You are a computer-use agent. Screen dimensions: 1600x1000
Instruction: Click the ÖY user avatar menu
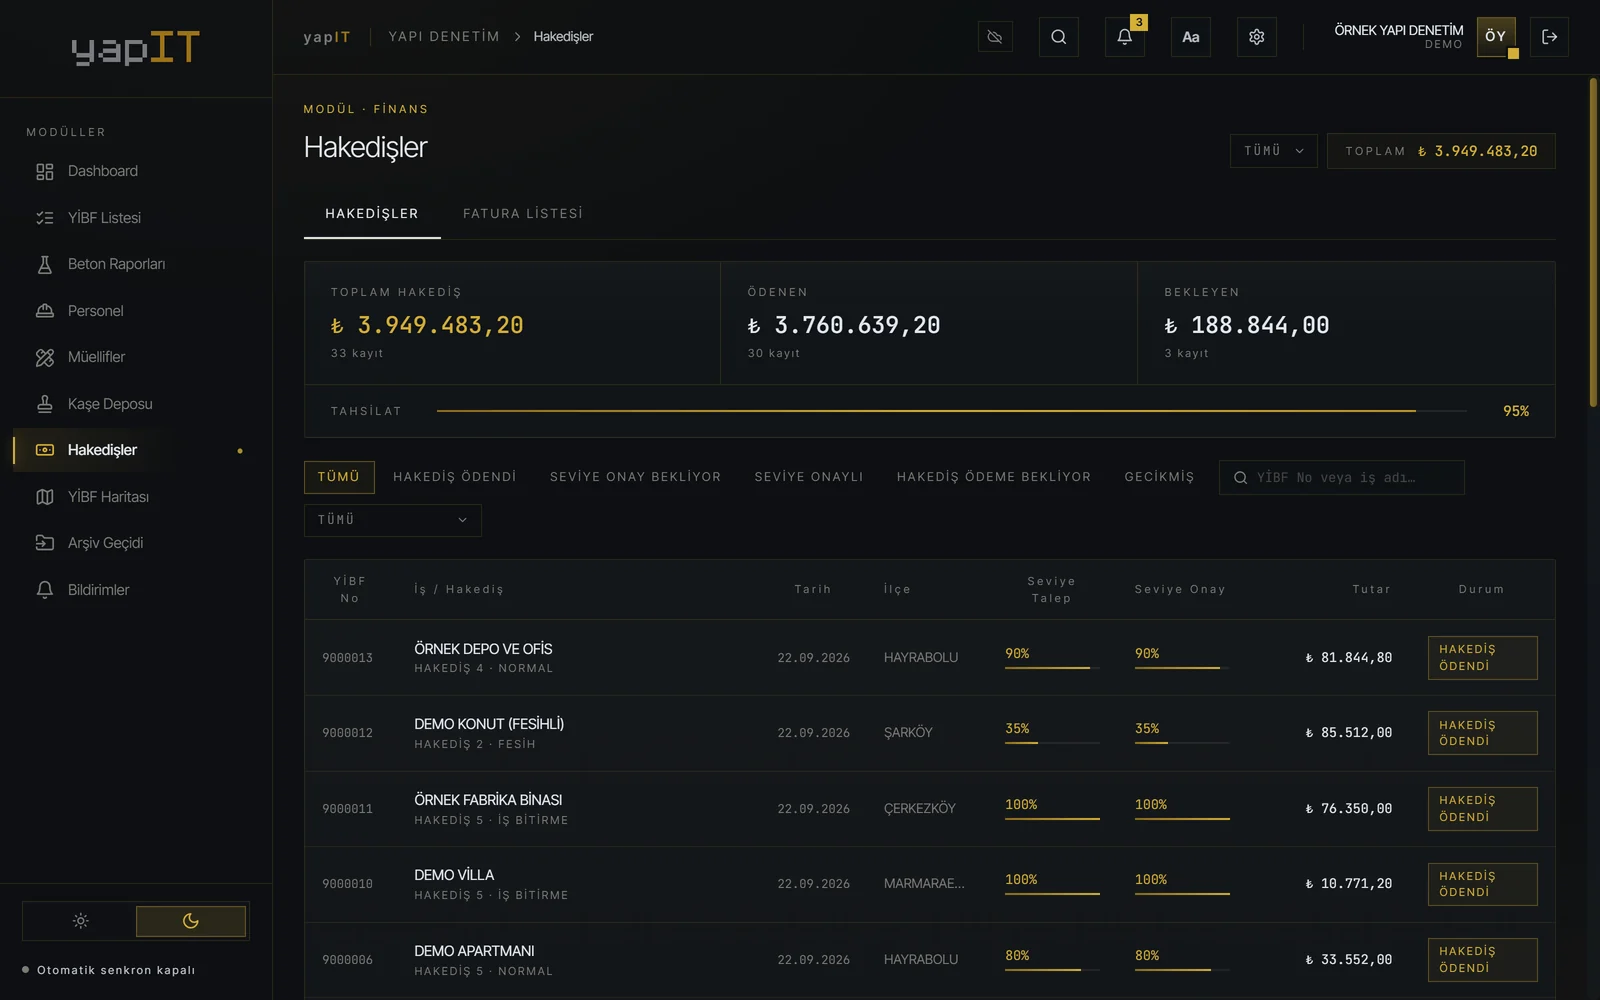pyautogui.click(x=1496, y=37)
